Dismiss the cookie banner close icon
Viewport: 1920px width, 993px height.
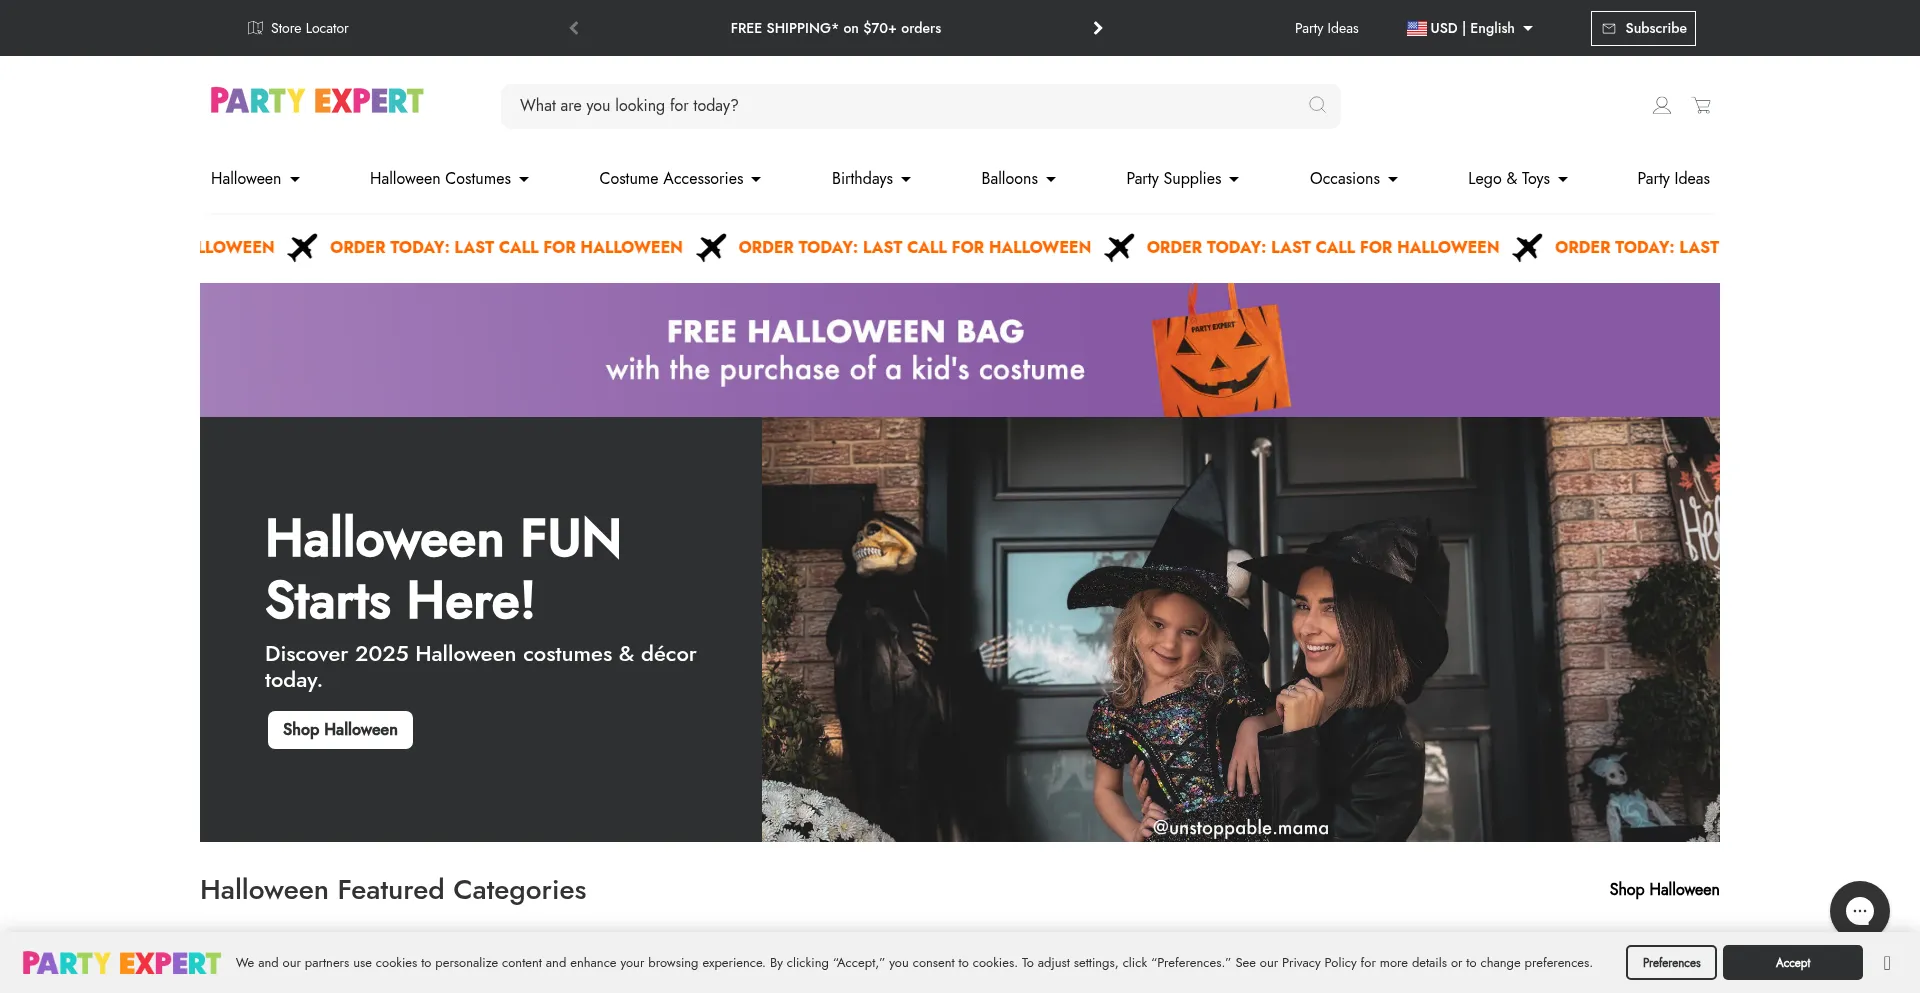tap(1887, 963)
